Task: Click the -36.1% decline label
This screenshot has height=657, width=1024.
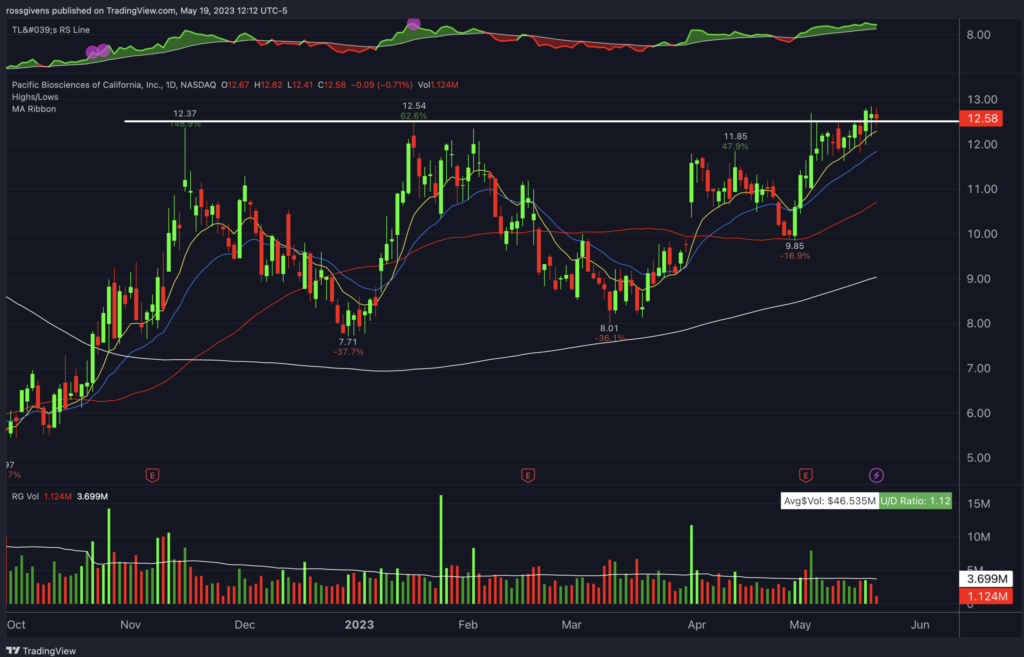Action: point(610,338)
